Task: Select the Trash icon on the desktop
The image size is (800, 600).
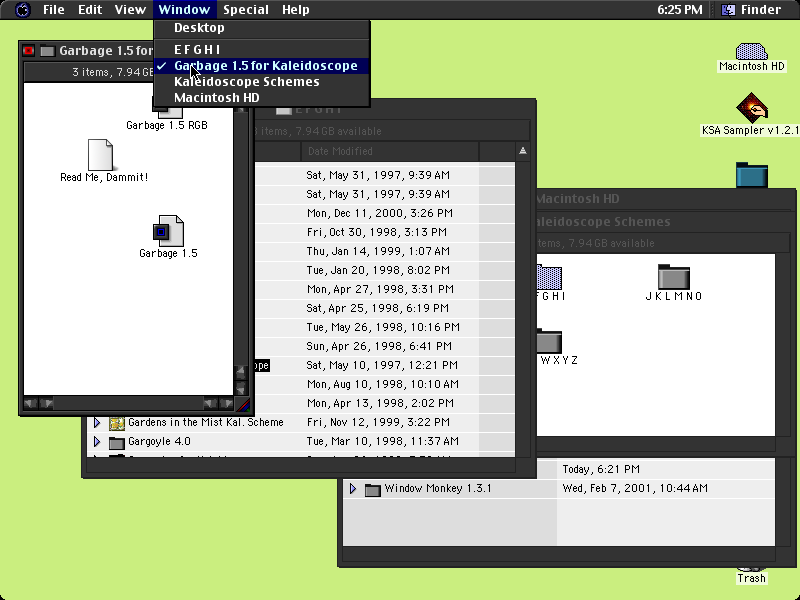Action: coord(751,569)
